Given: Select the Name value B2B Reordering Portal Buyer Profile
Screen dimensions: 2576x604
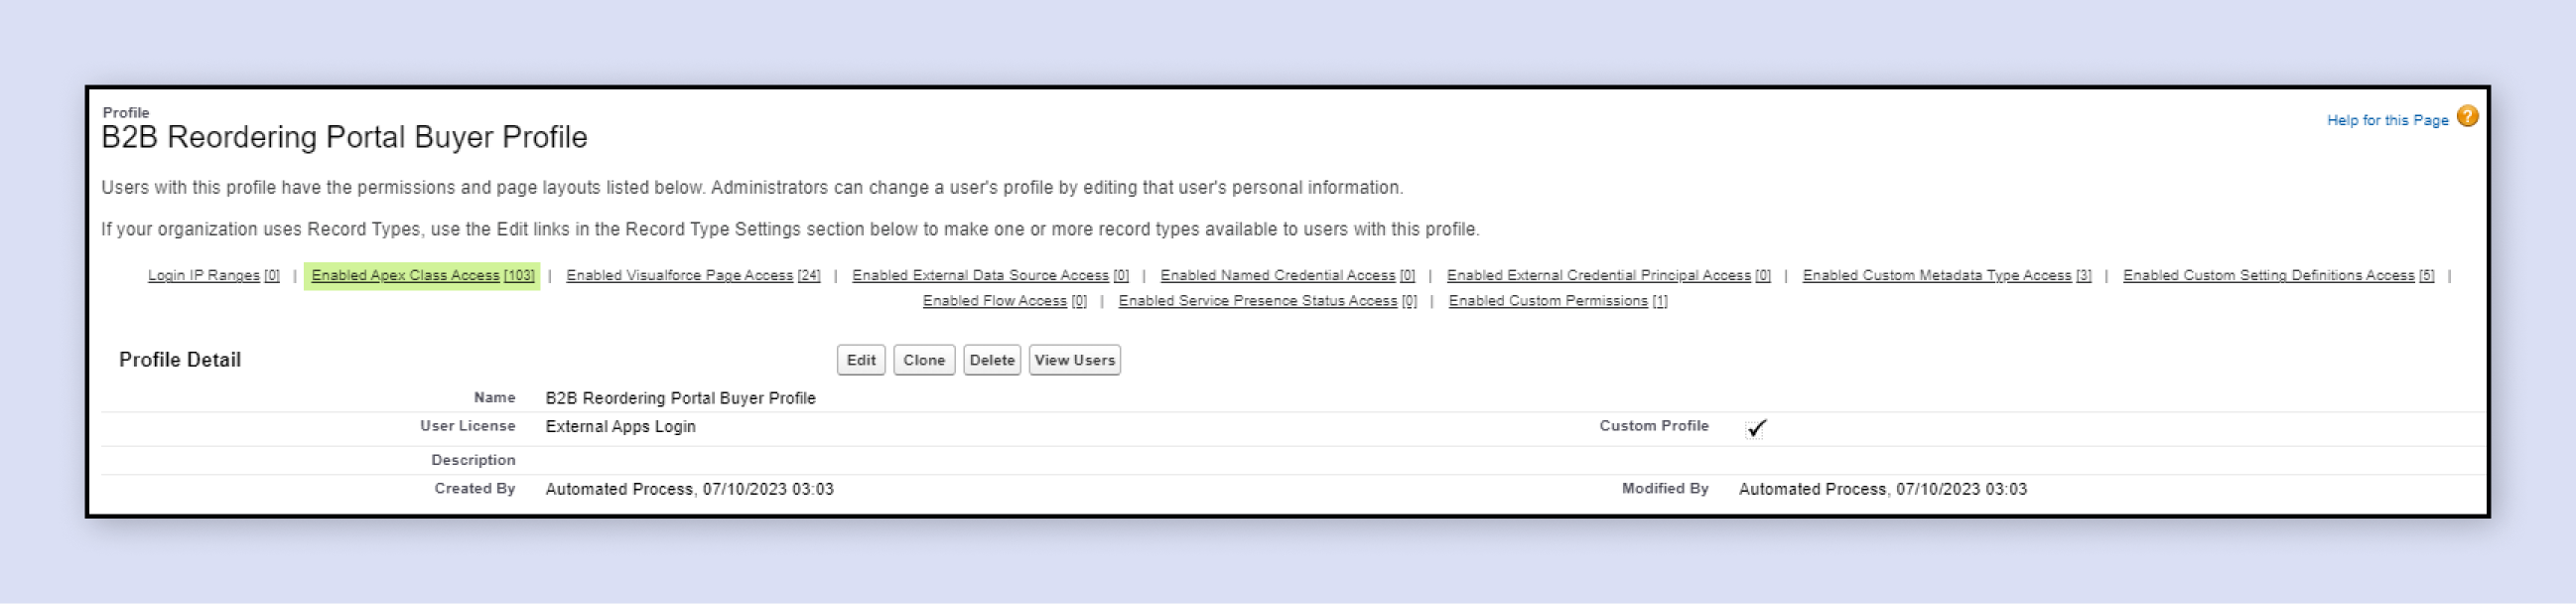Looking at the screenshot, I should point(680,397).
